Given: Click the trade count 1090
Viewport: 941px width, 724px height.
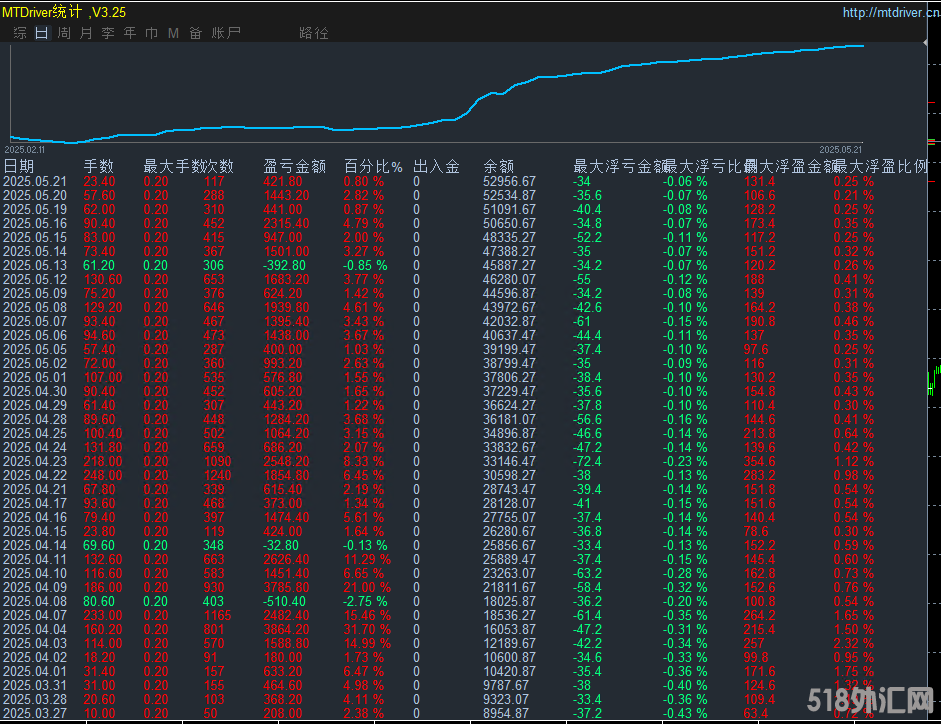Looking at the screenshot, I should pos(217,462).
